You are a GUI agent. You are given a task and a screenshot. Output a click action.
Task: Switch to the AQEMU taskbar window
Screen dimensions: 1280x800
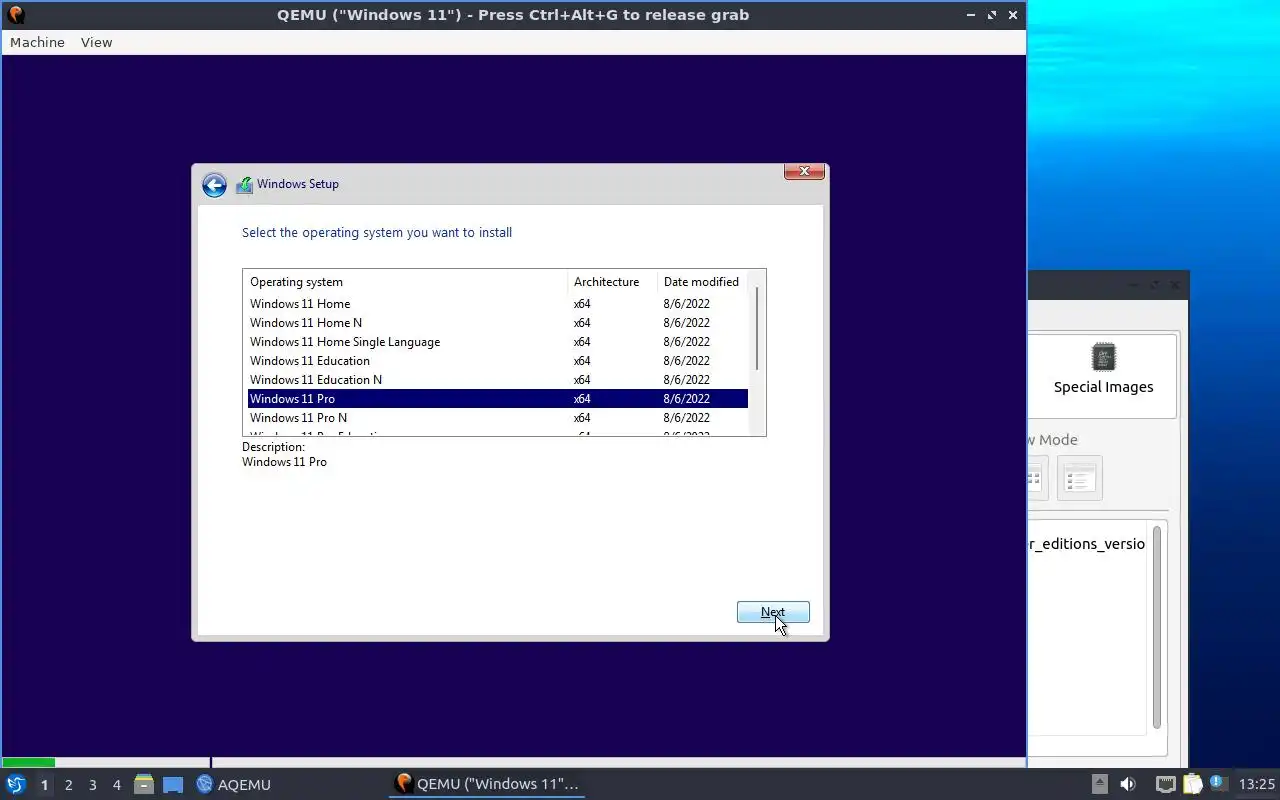coord(234,784)
